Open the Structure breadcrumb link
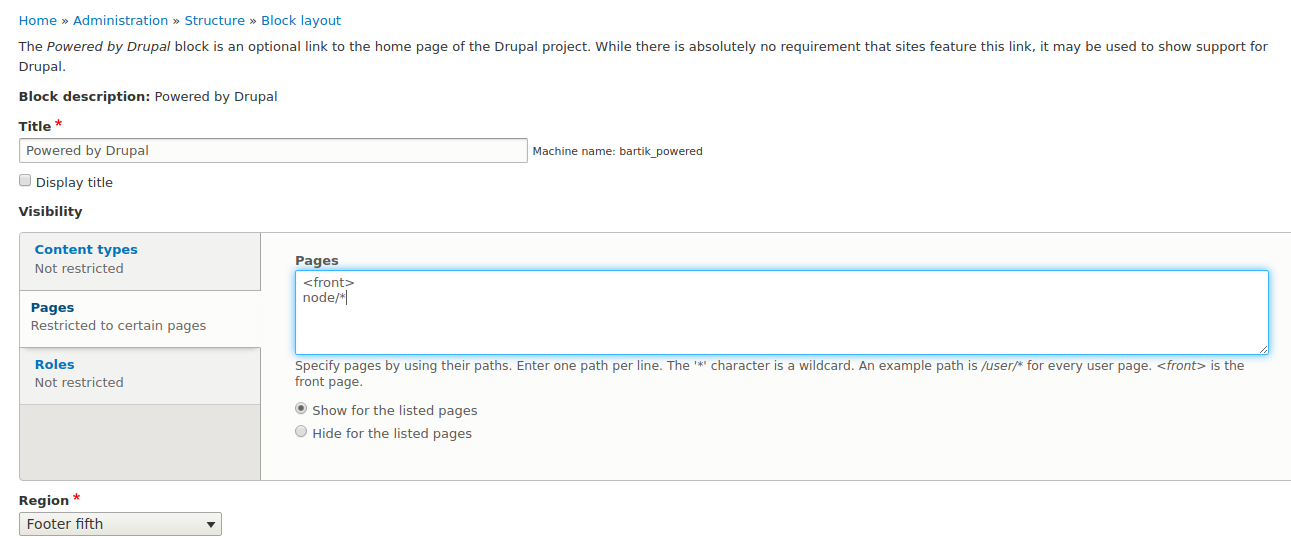The image size is (1291, 538). (215, 20)
